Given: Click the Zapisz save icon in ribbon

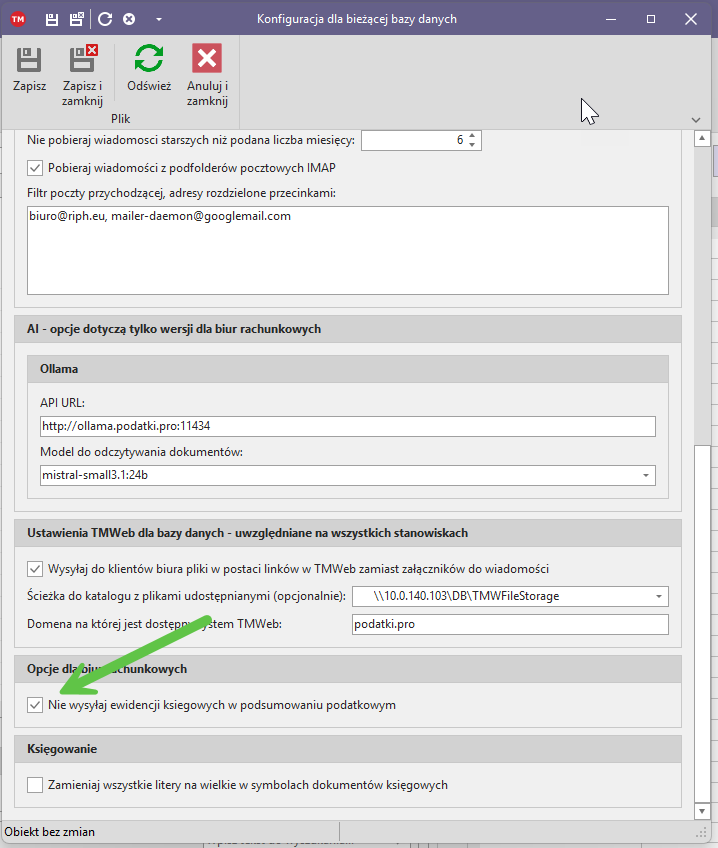Looking at the screenshot, I should click(29, 60).
